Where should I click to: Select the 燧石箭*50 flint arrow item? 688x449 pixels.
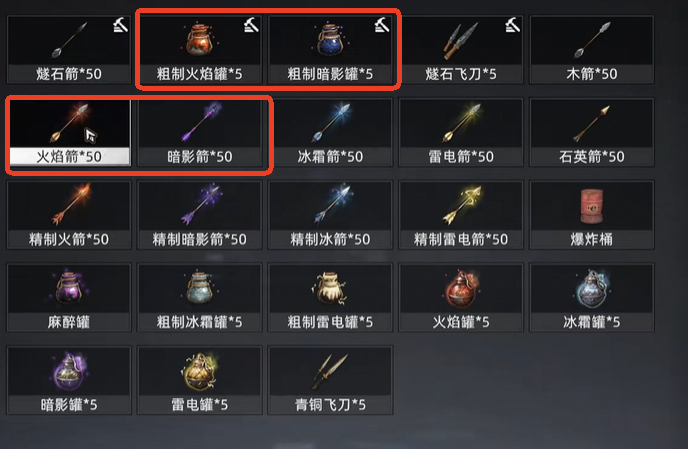69,50
